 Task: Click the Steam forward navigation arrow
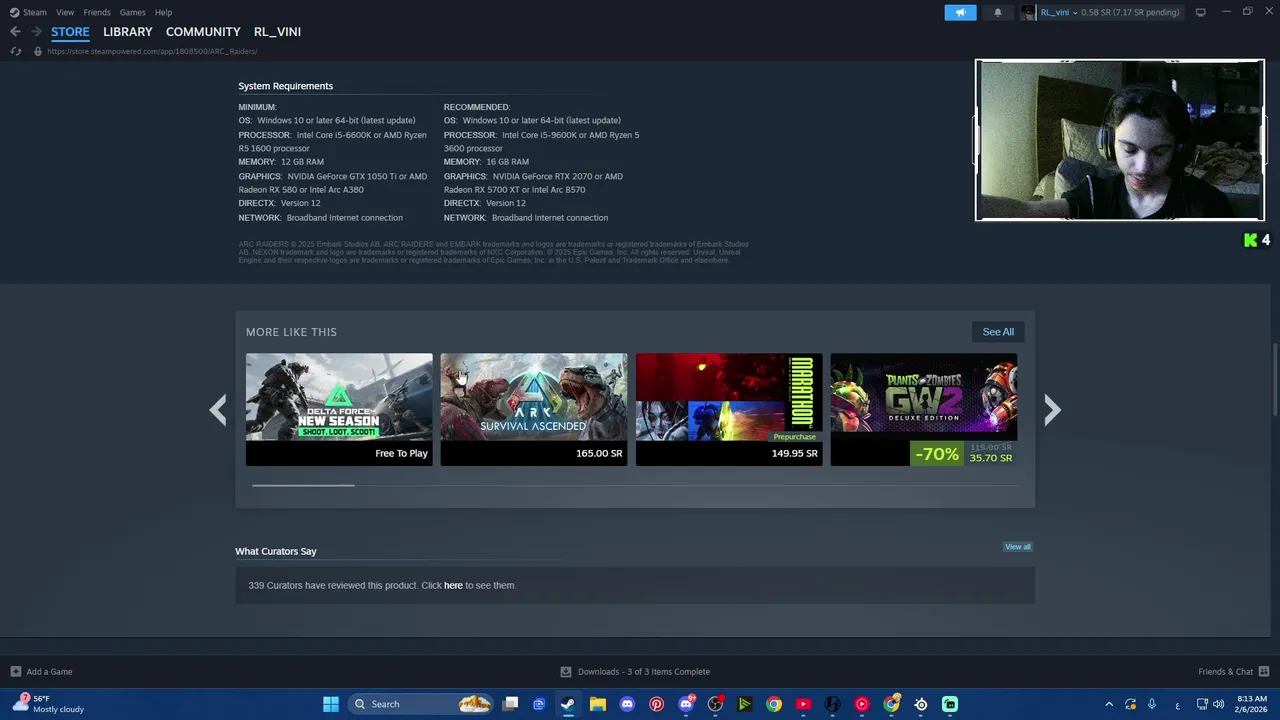[36, 31]
